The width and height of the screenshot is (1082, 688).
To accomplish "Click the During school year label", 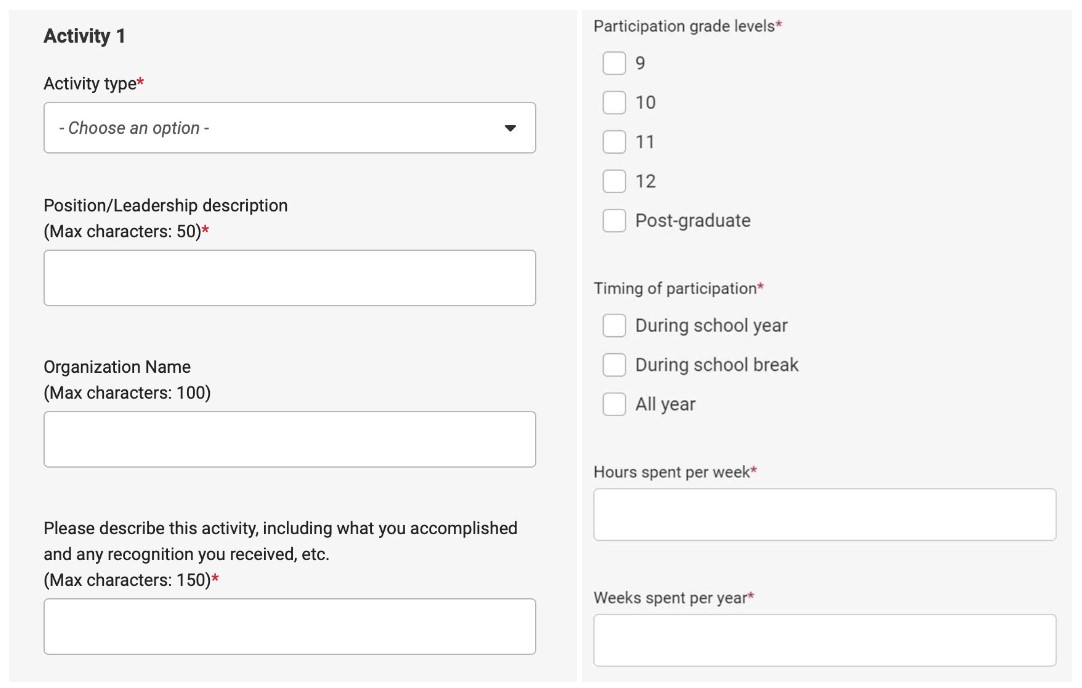I will click(x=711, y=326).
